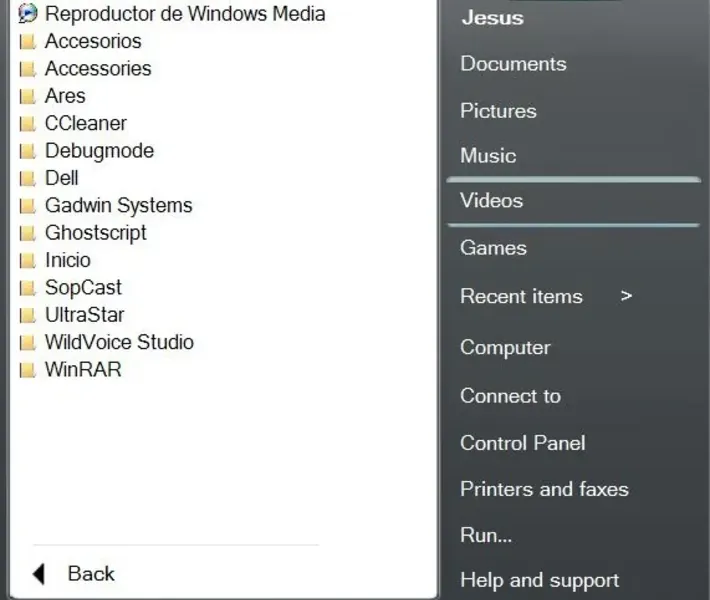Viewport: 710px width, 600px height.
Task: Open the Documents menu entry
Action: pos(513,64)
